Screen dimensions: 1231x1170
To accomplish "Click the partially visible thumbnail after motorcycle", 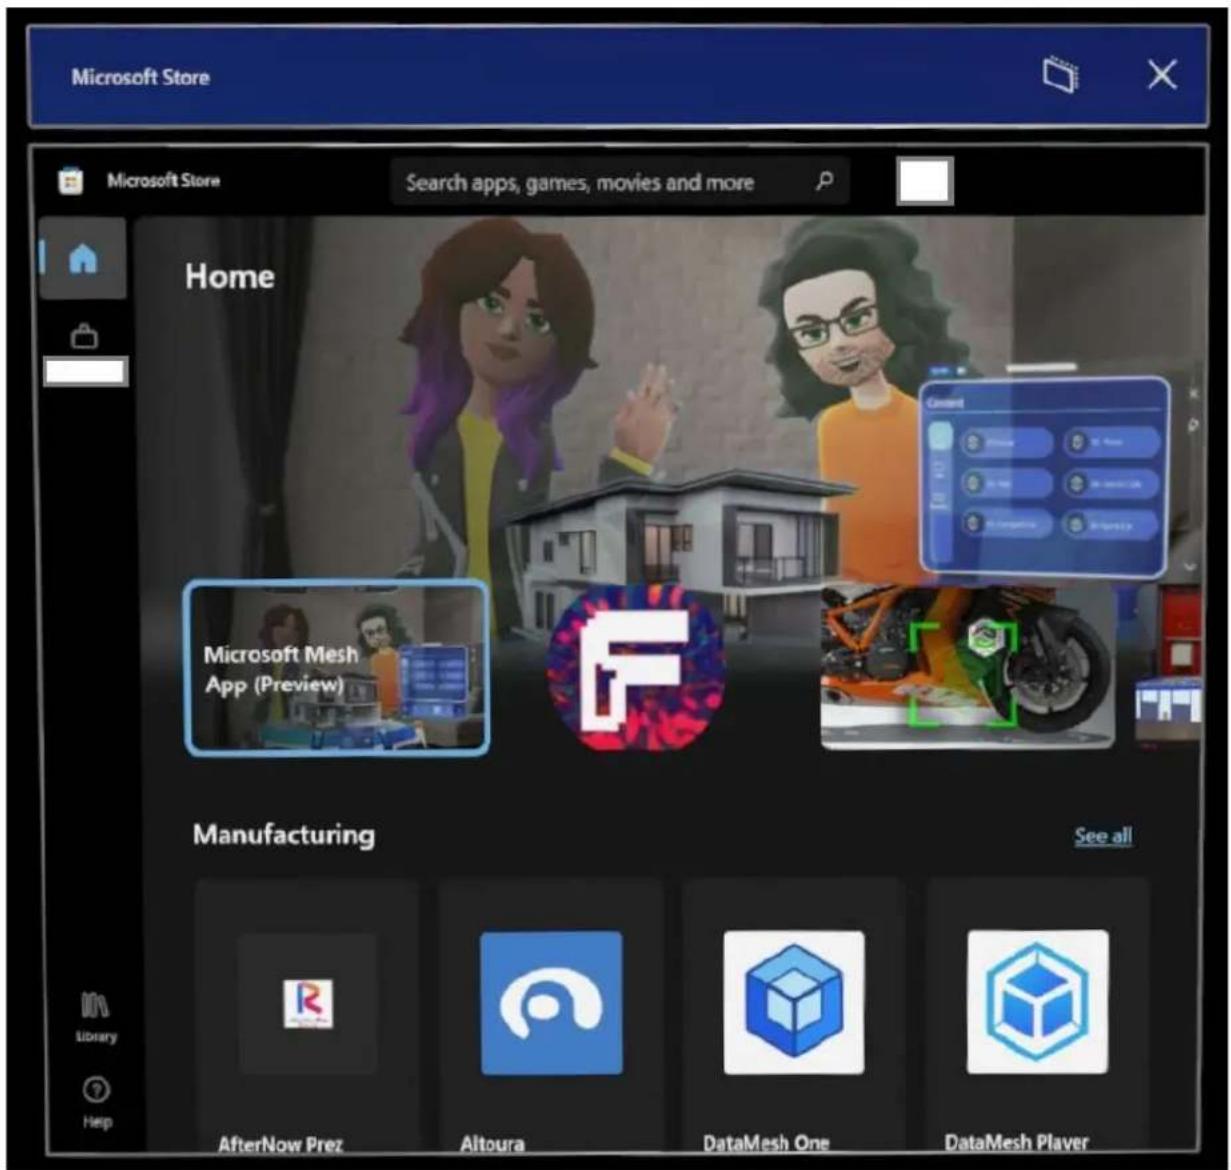I will pos(1168,667).
